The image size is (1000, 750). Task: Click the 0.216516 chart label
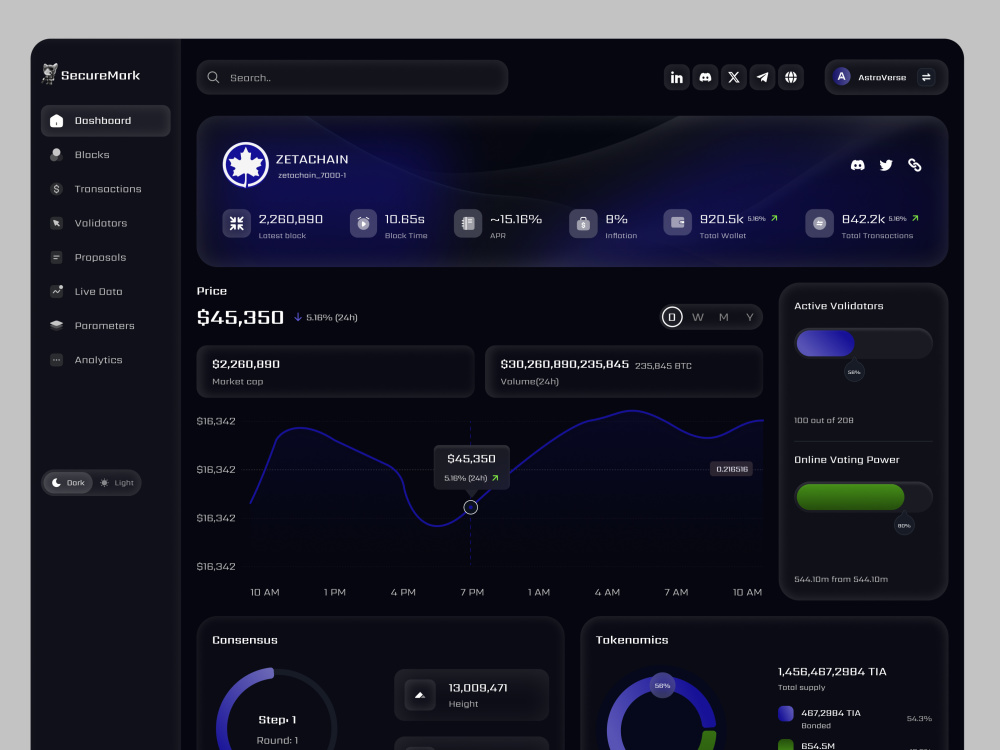click(732, 469)
